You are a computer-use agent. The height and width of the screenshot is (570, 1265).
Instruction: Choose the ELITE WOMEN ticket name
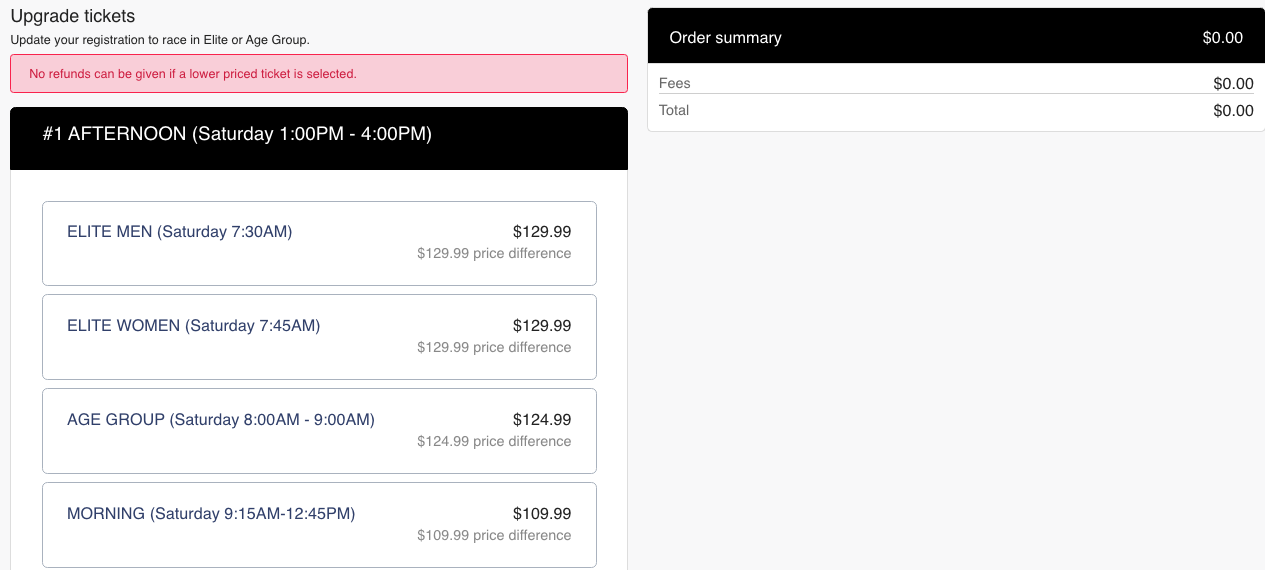193,326
